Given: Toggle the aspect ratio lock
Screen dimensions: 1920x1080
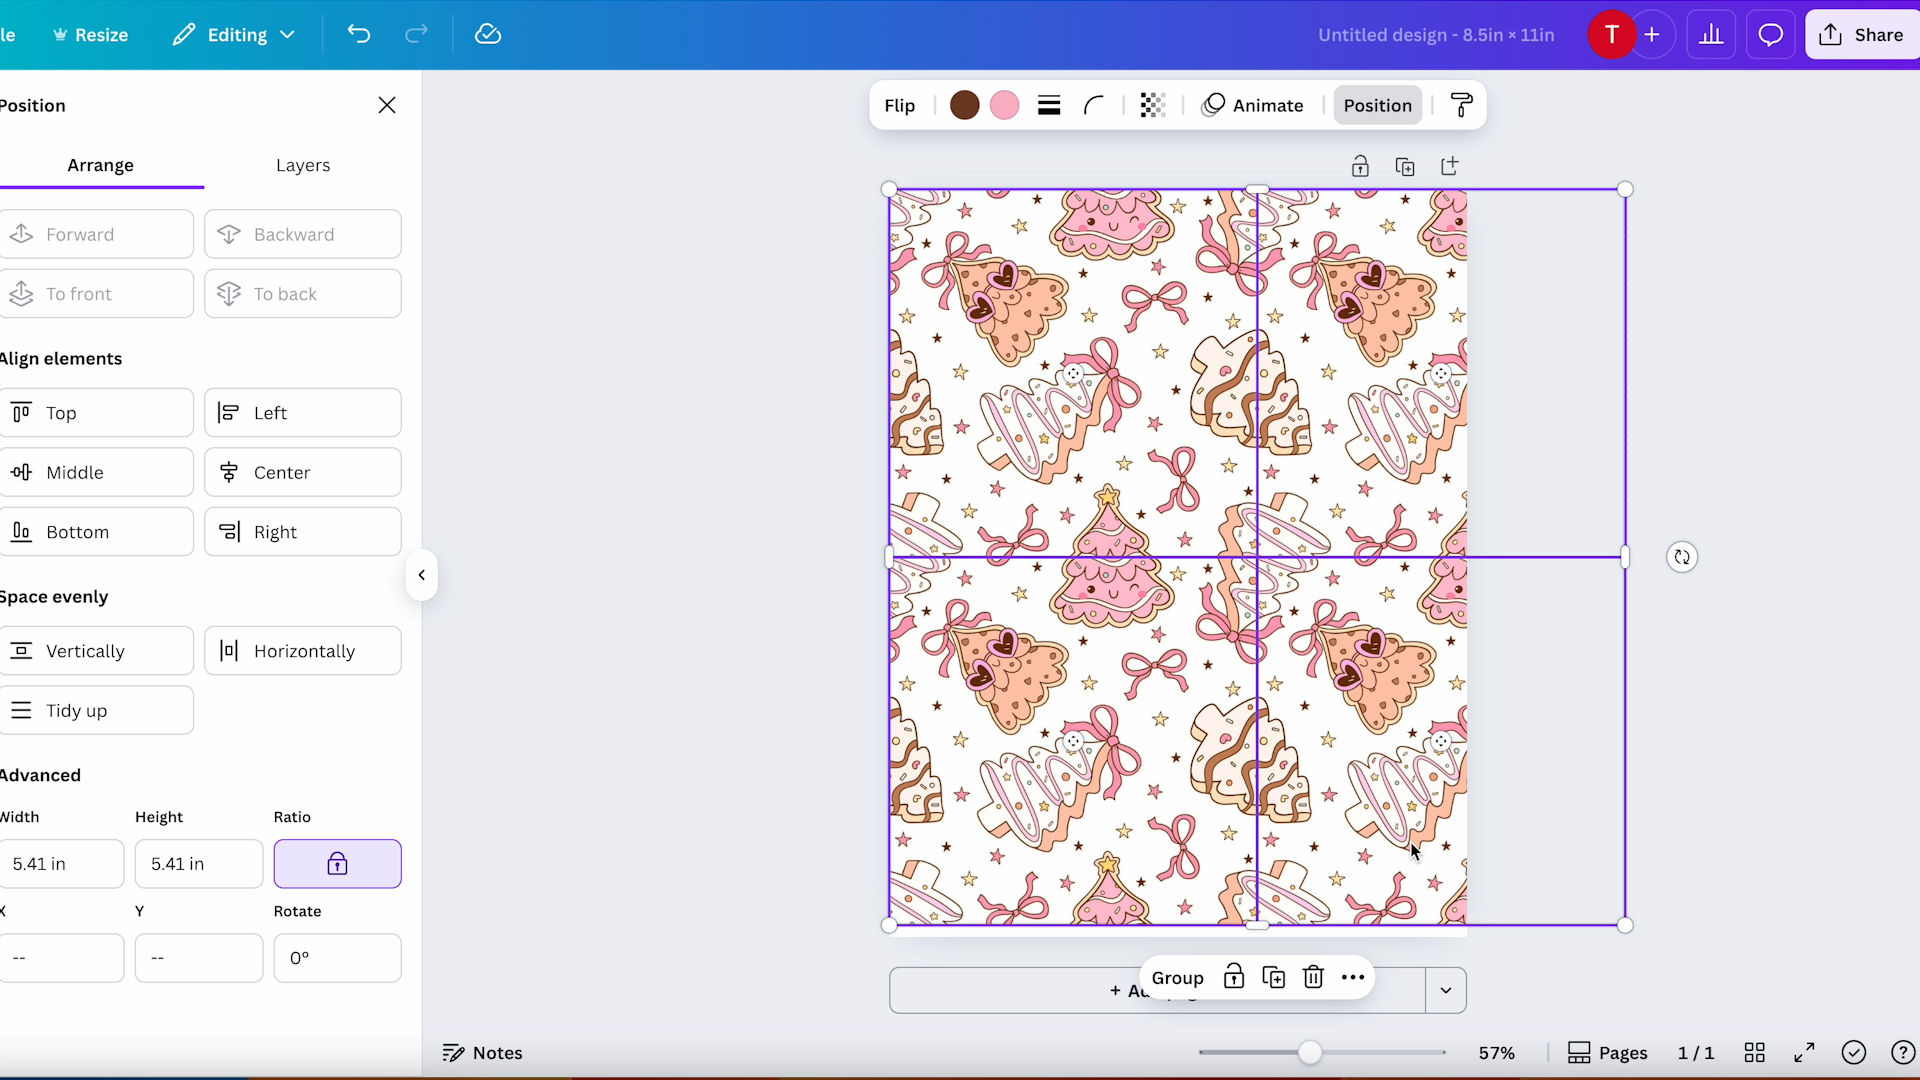Looking at the screenshot, I should [337, 862].
